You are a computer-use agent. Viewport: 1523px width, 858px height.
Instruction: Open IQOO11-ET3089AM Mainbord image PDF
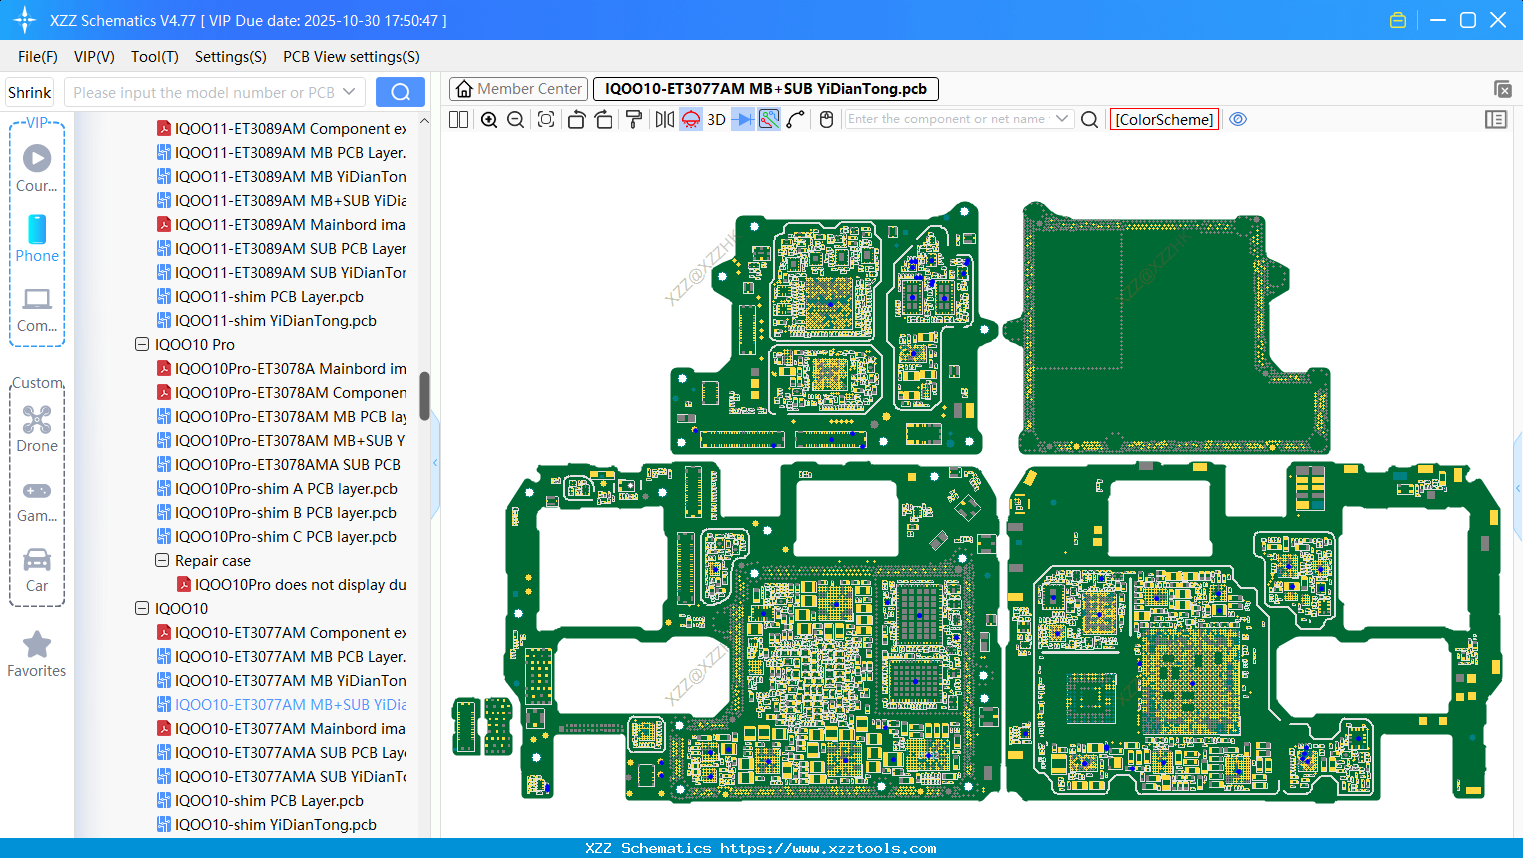tap(281, 224)
